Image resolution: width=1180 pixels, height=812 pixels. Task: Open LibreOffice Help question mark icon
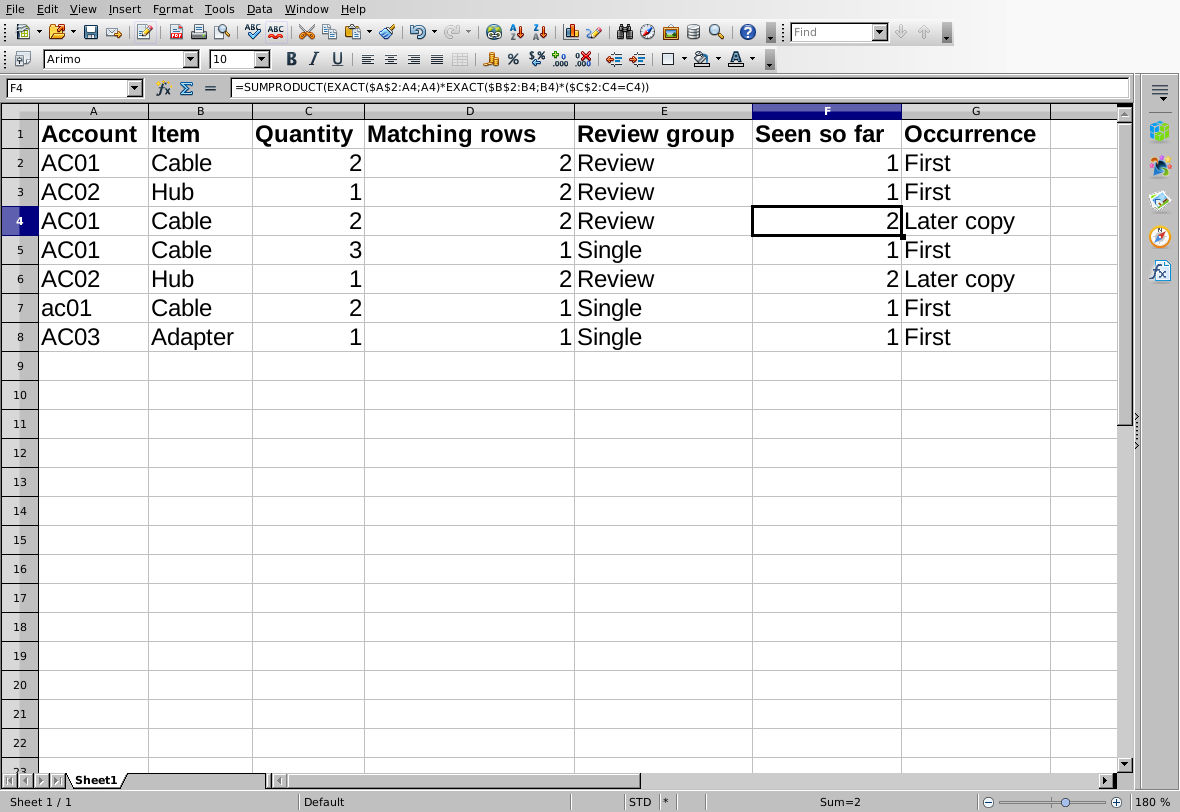(x=747, y=32)
